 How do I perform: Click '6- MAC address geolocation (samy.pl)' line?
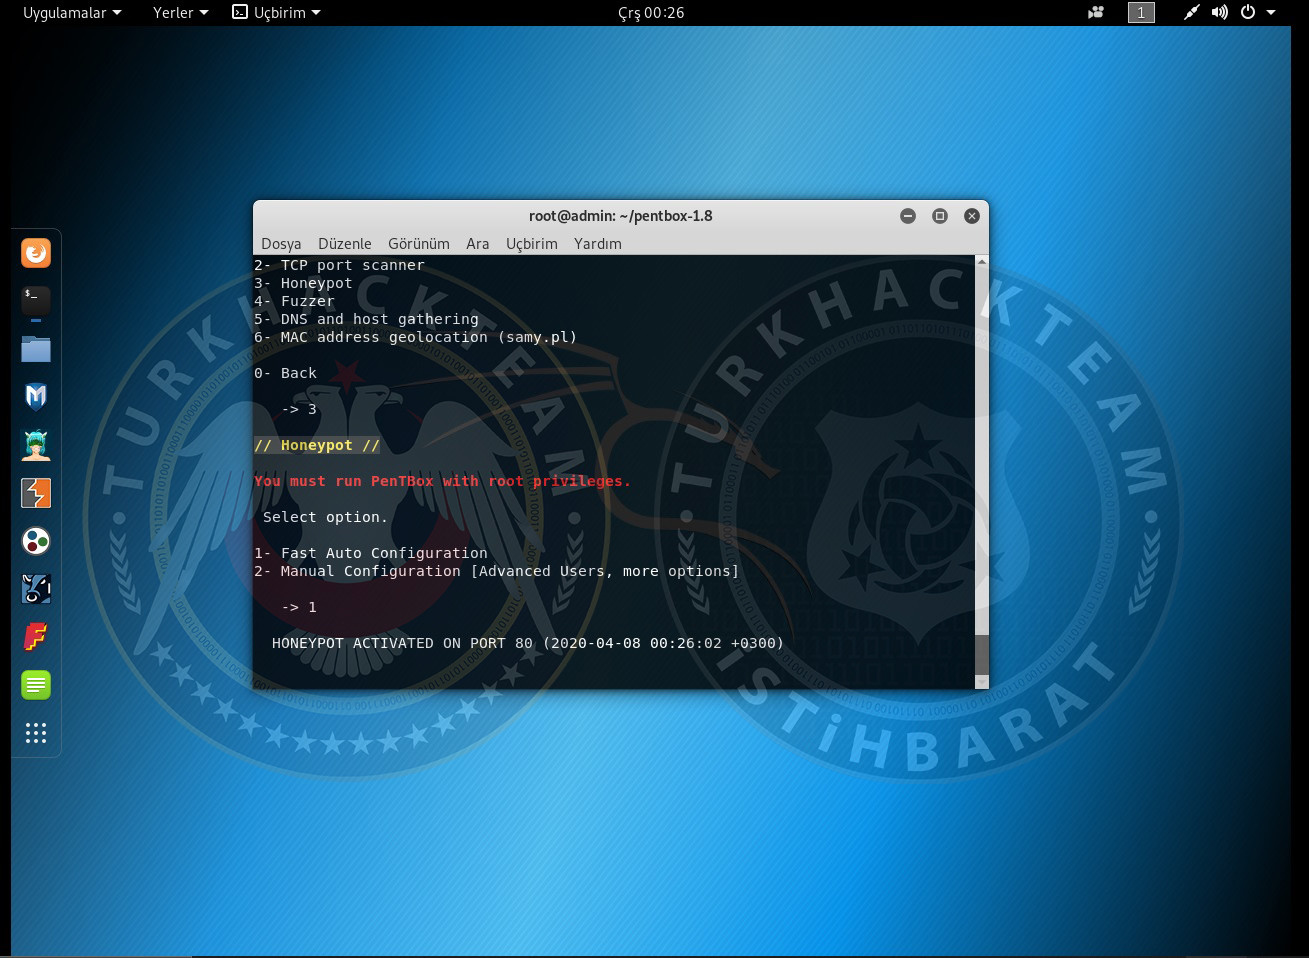point(415,337)
